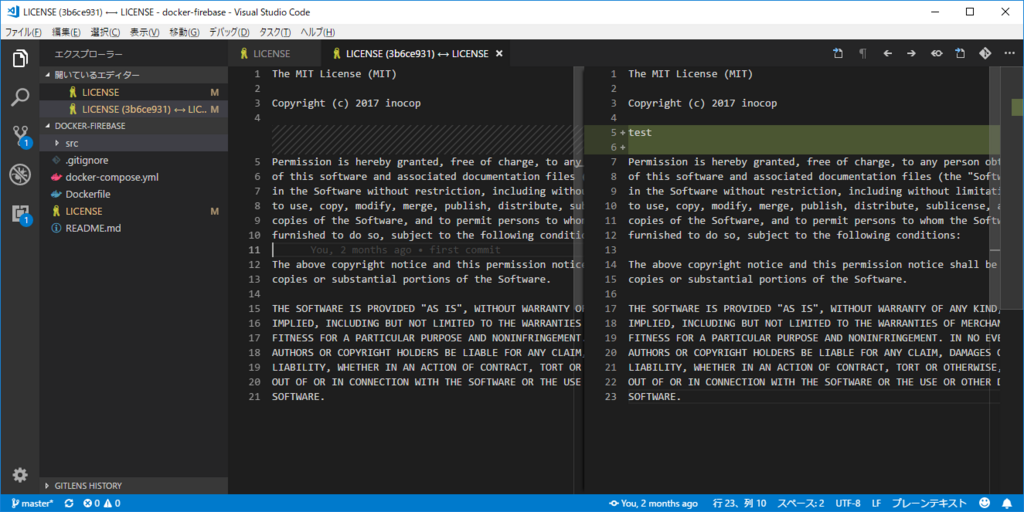Open the ヘルプ(H) menu
1024x512 pixels.
point(317,32)
